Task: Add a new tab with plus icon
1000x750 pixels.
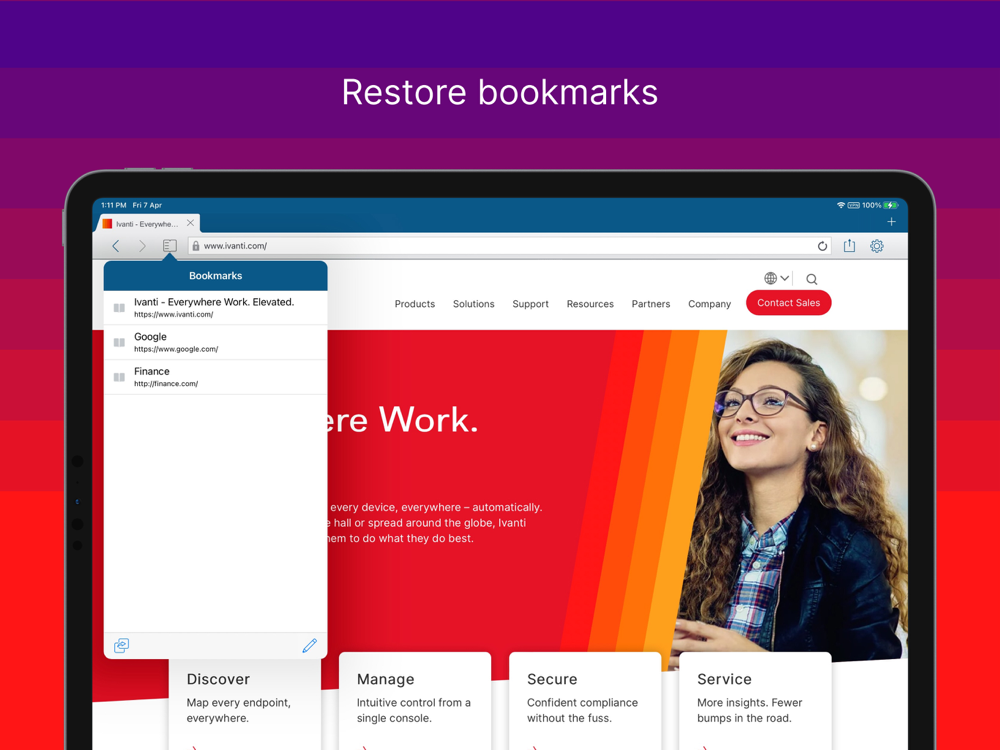Action: (891, 221)
